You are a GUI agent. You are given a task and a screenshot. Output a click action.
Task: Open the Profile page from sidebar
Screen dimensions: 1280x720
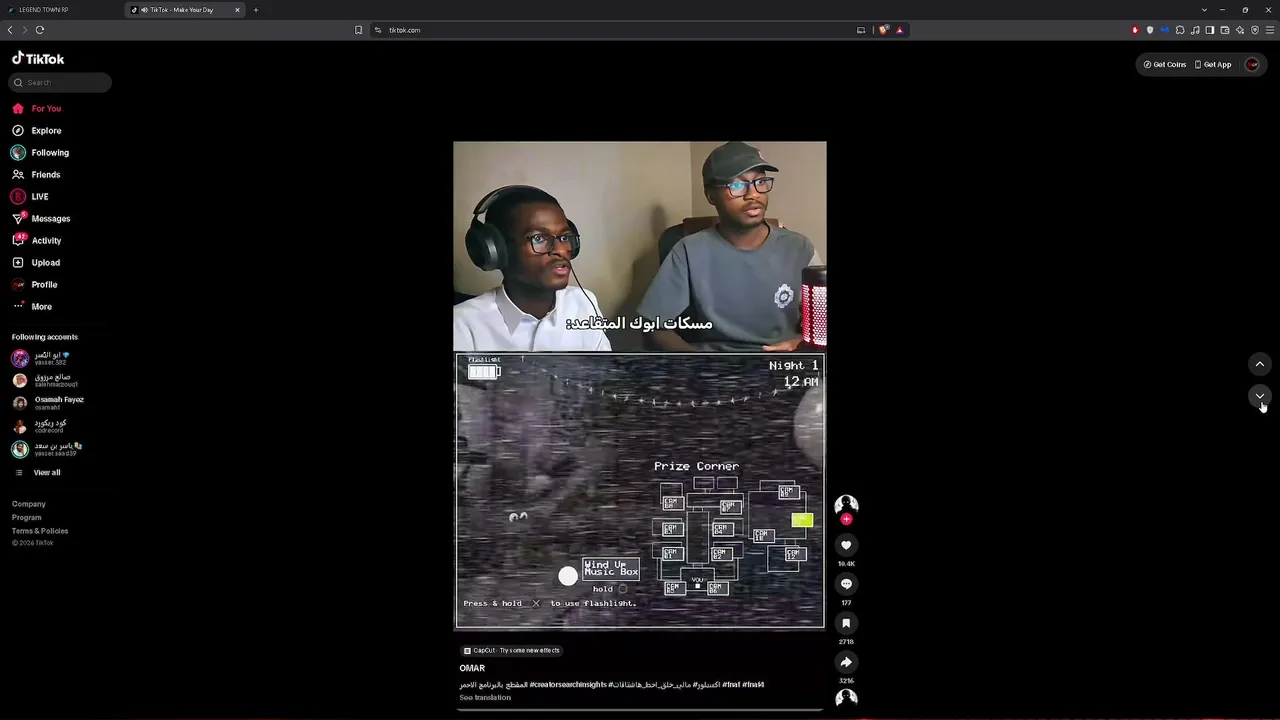[35, 284]
